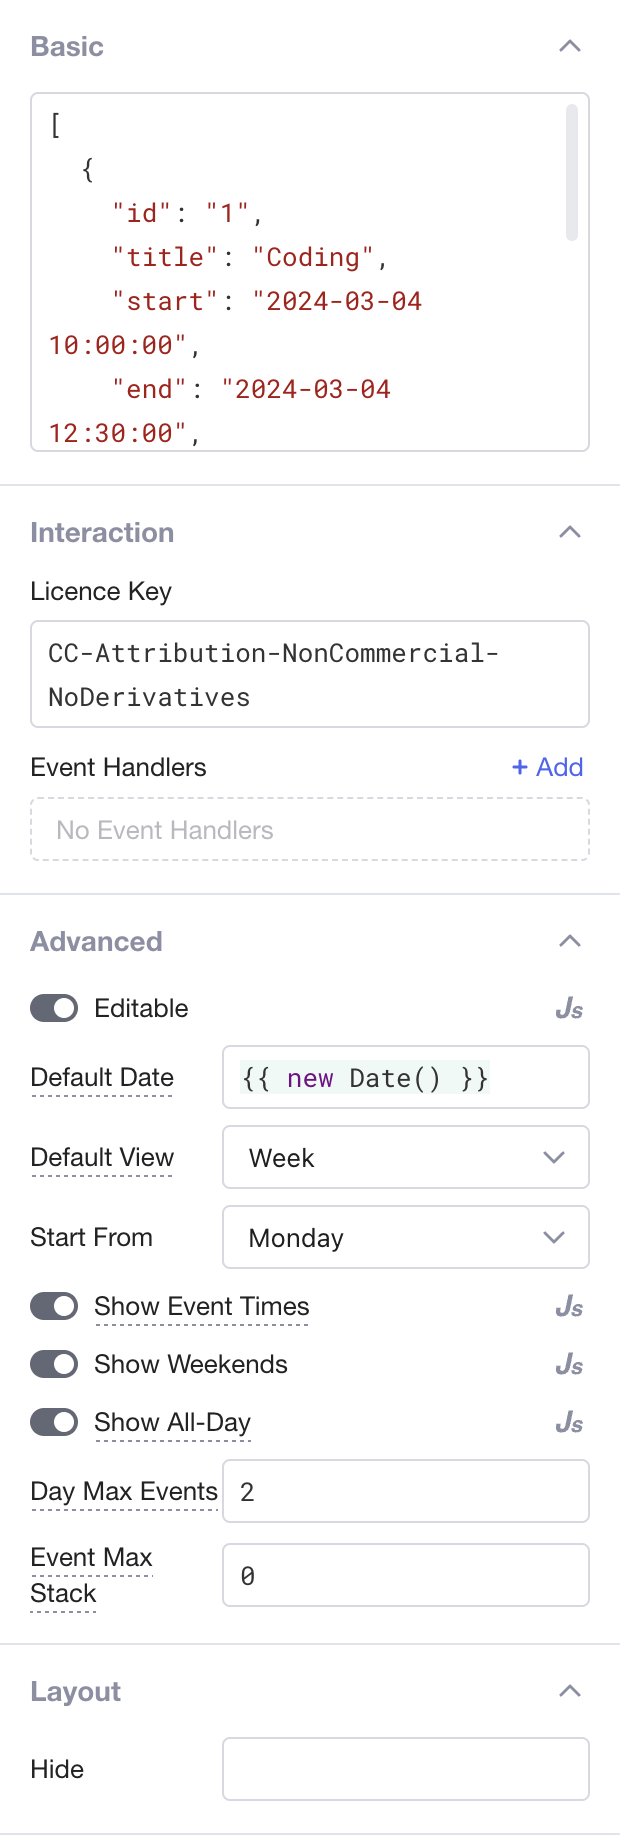Toggle the Editable switch
Screen dimensions: 620x1838
click(54, 1008)
